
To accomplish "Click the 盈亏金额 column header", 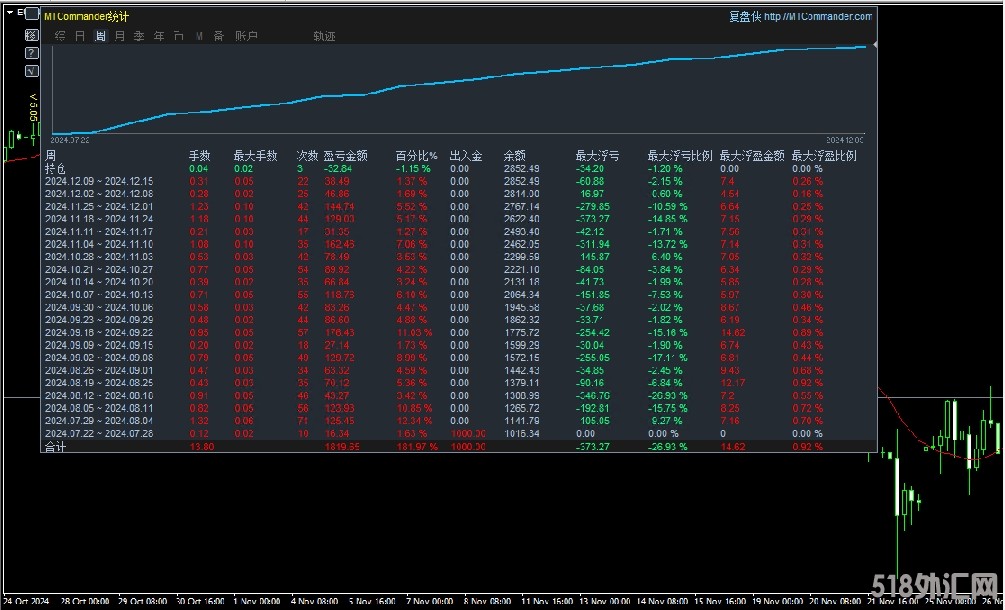I will 345,156.
